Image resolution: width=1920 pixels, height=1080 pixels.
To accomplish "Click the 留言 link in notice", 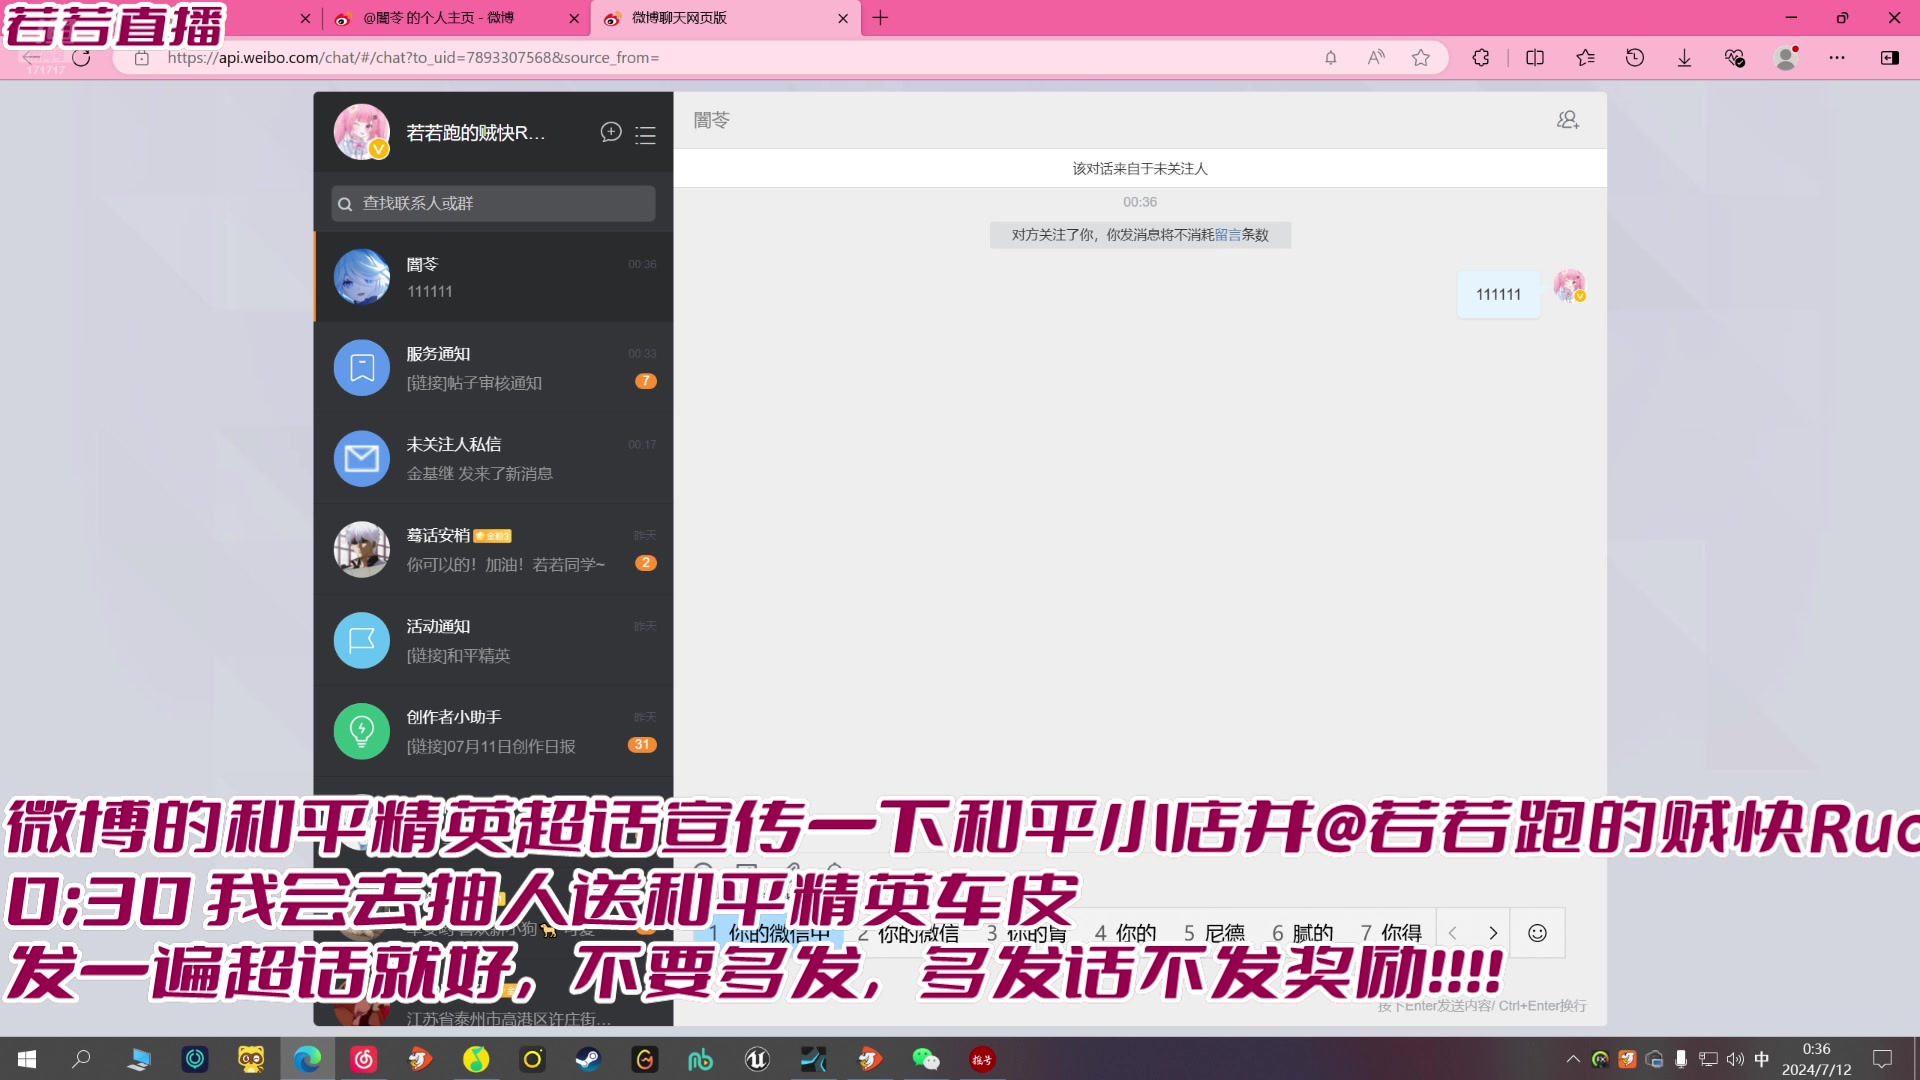I will (x=1228, y=235).
